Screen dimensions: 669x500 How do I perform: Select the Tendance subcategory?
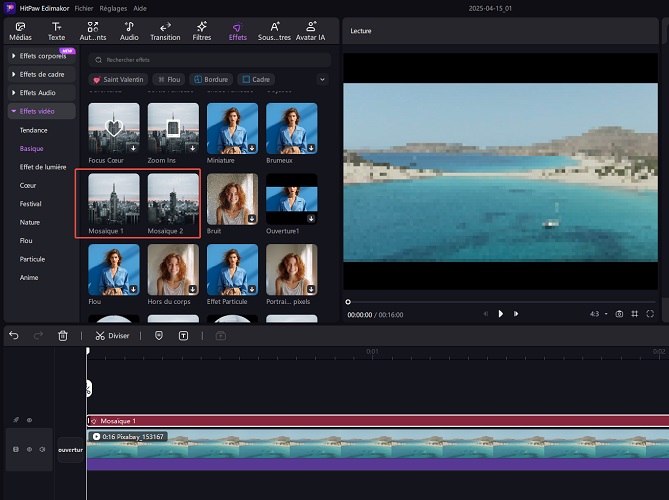pyautogui.click(x=33, y=130)
